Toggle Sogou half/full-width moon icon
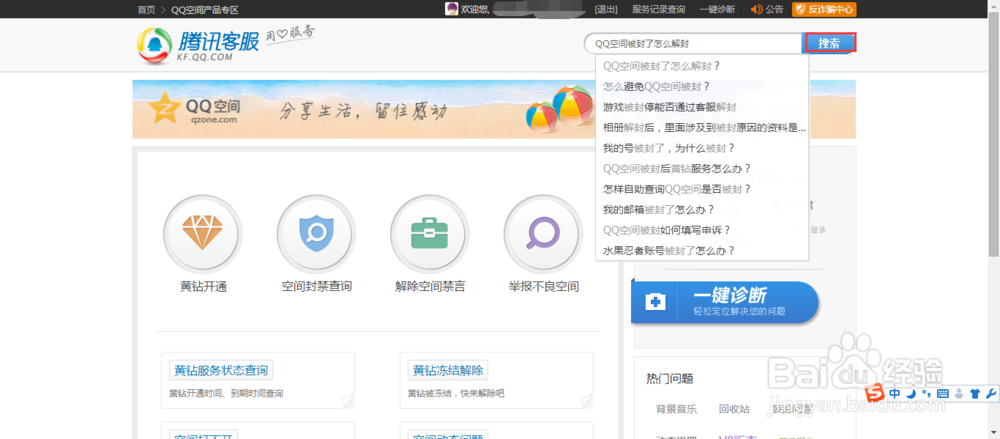Screen dimensions: 1000x439 (x=911, y=393)
